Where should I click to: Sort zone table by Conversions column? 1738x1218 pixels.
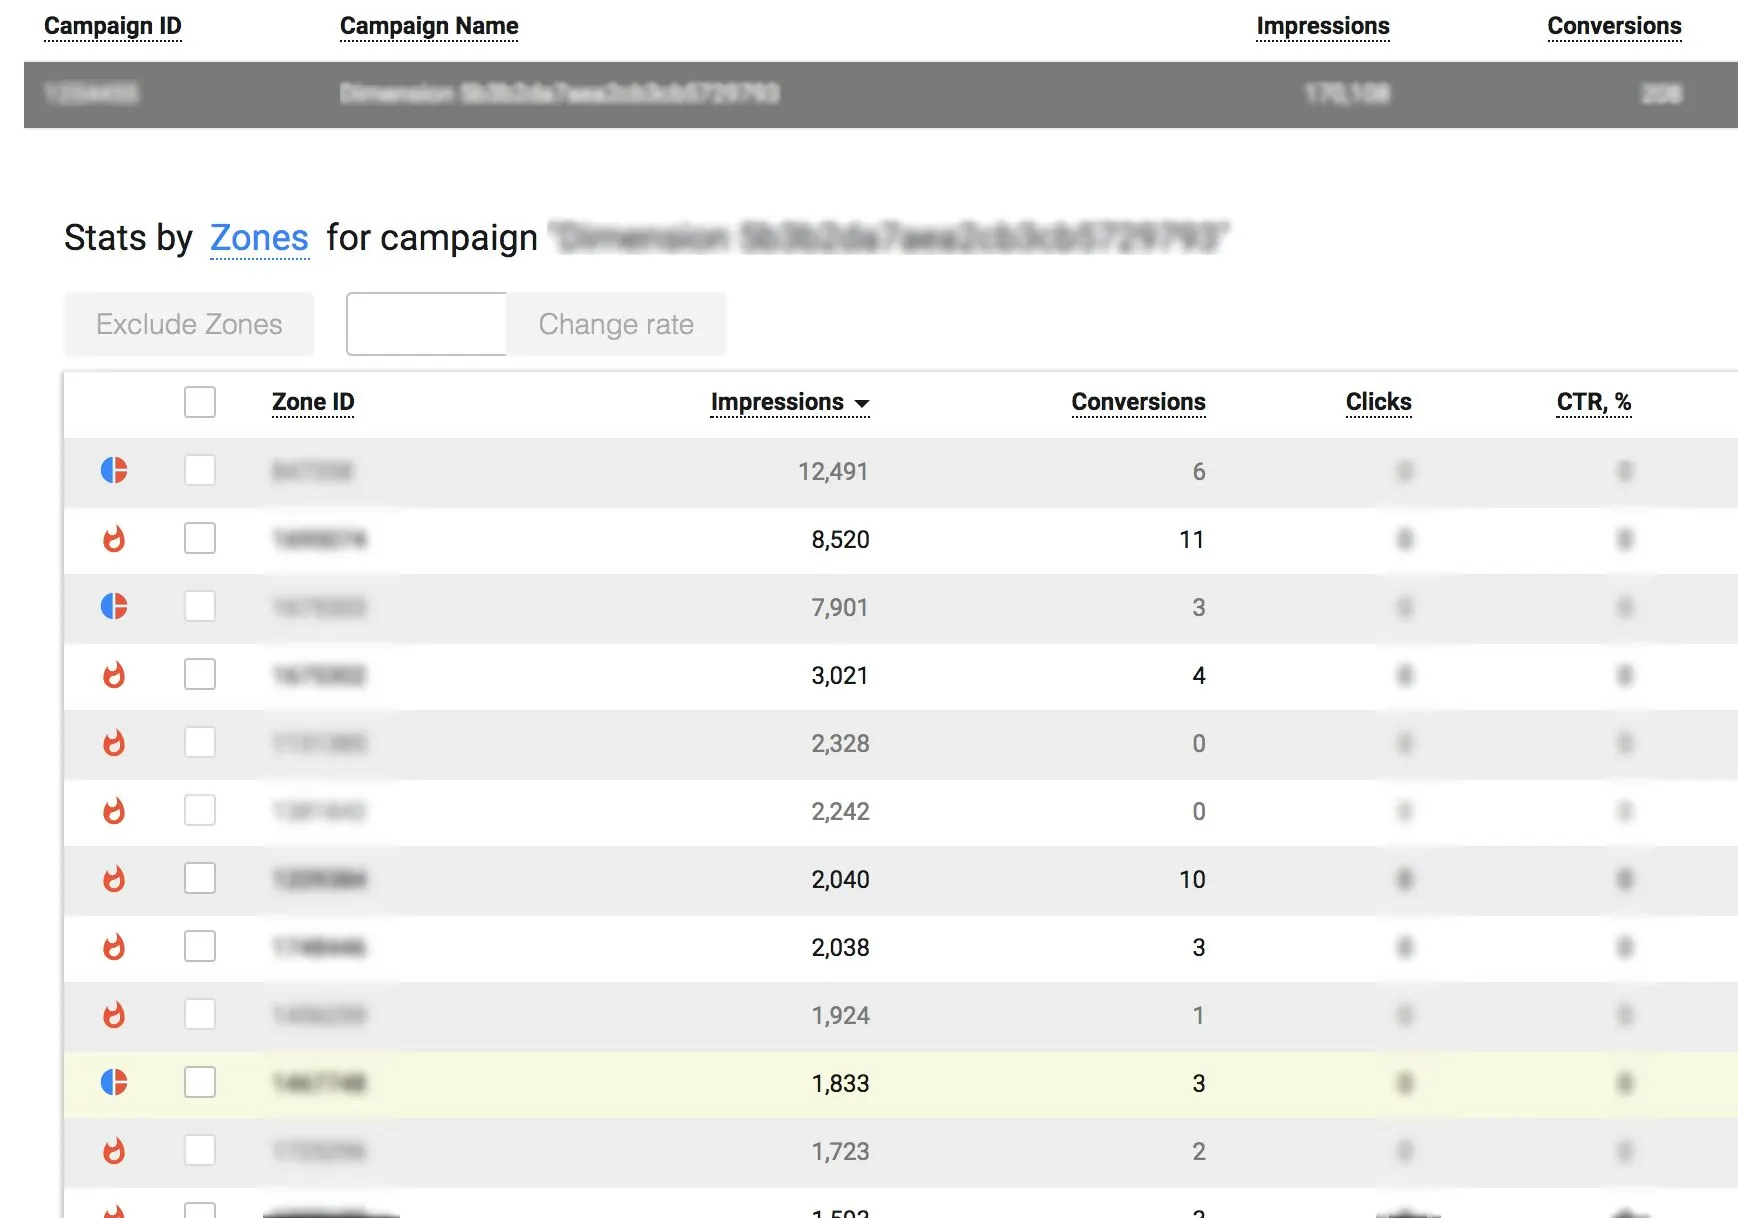coord(1138,402)
